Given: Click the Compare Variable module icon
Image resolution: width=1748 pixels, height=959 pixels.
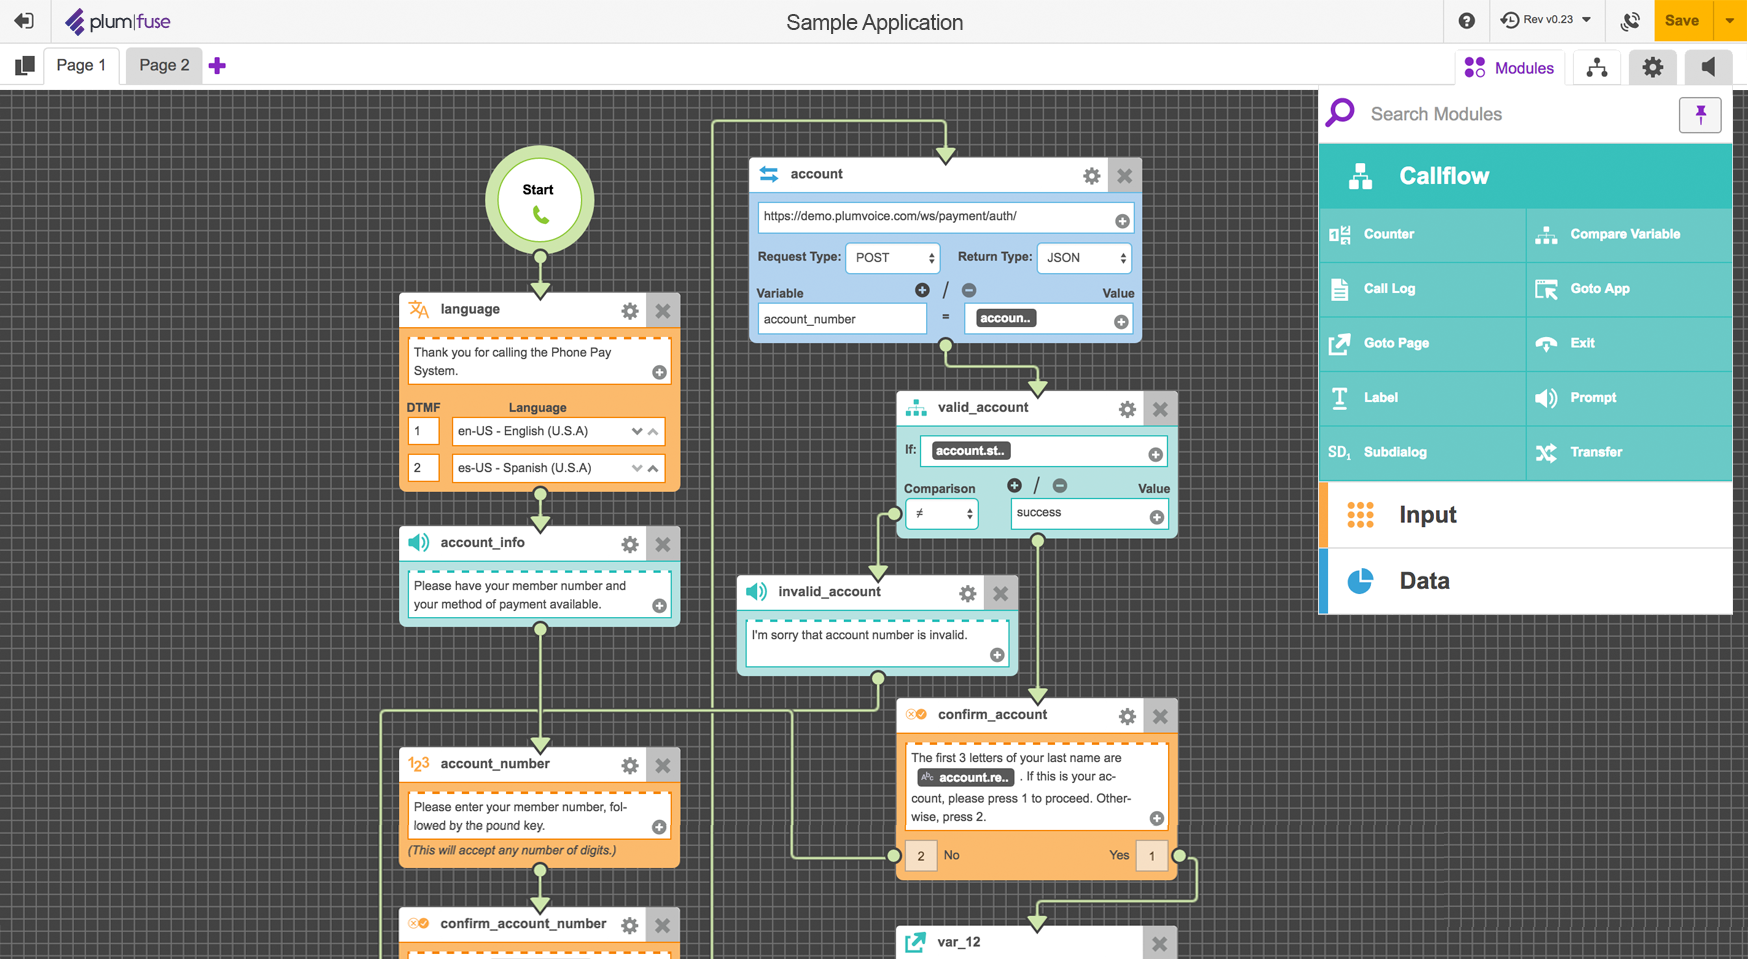Looking at the screenshot, I should click(x=1546, y=234).
